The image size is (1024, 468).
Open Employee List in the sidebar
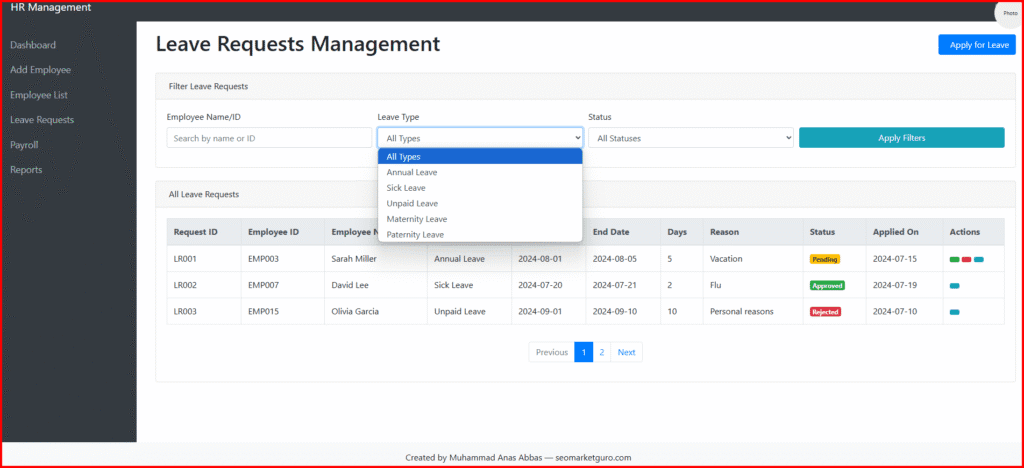click(39, 95)
